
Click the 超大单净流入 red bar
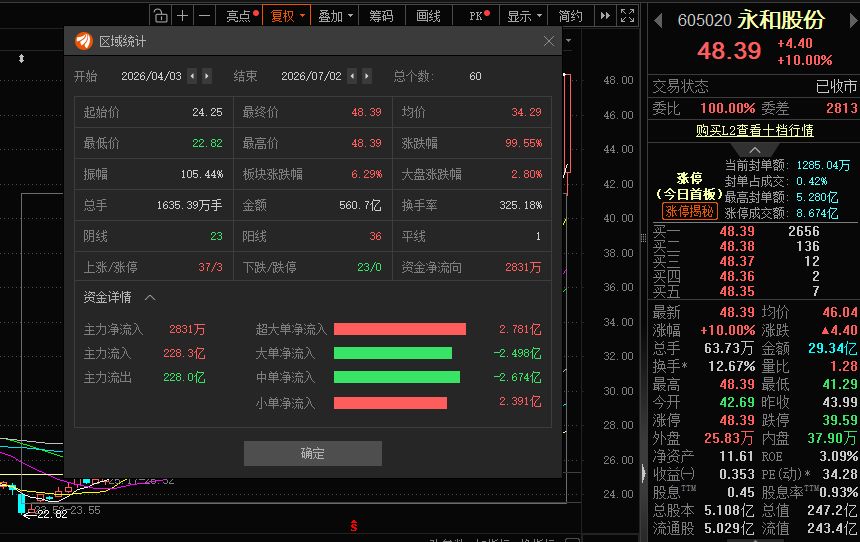click(400, 329)
